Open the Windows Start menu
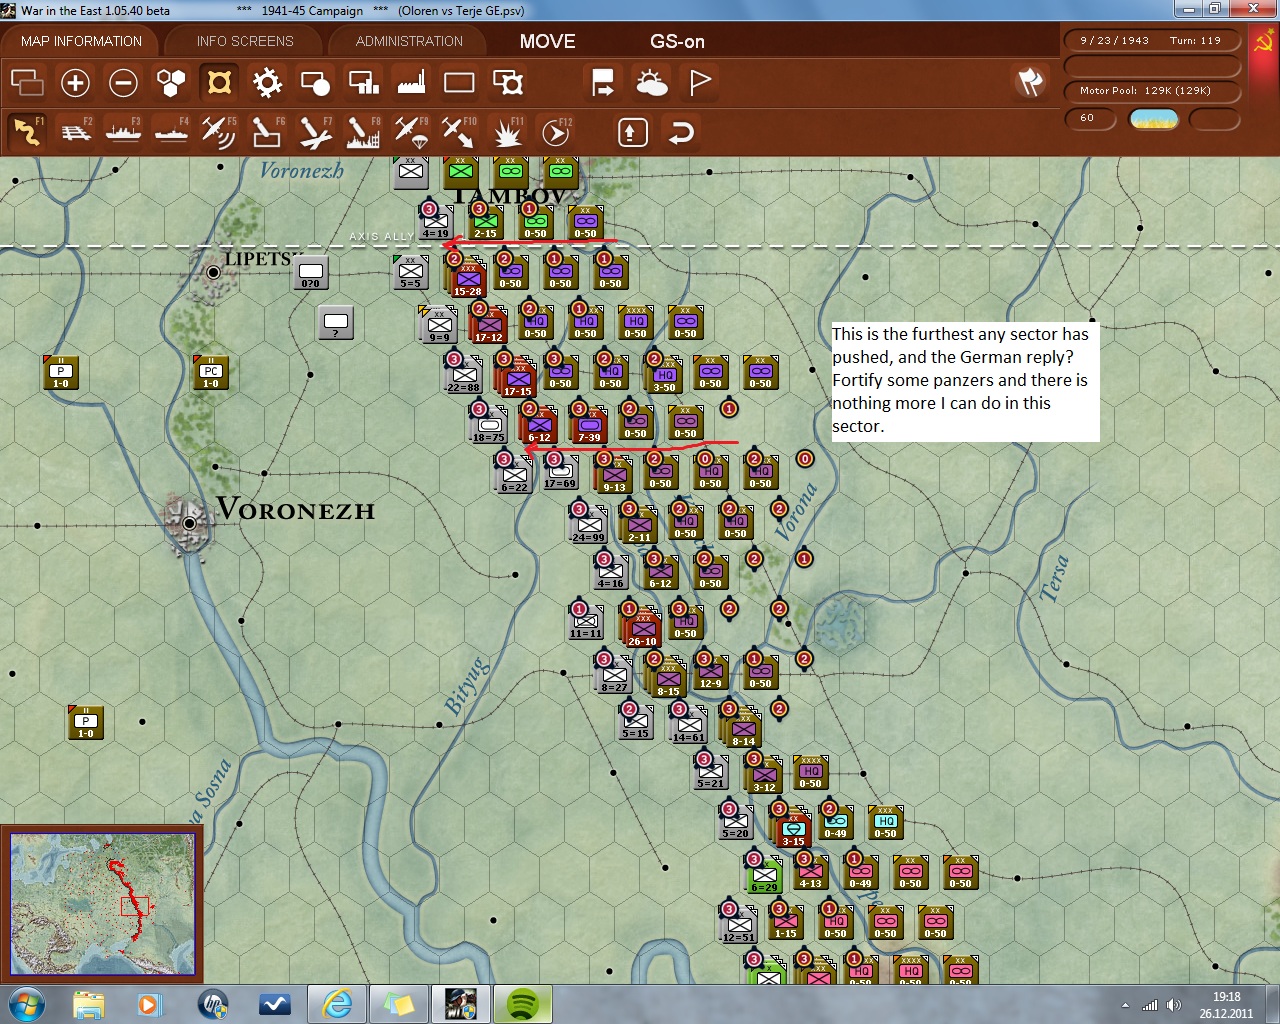 (26, 1004)
